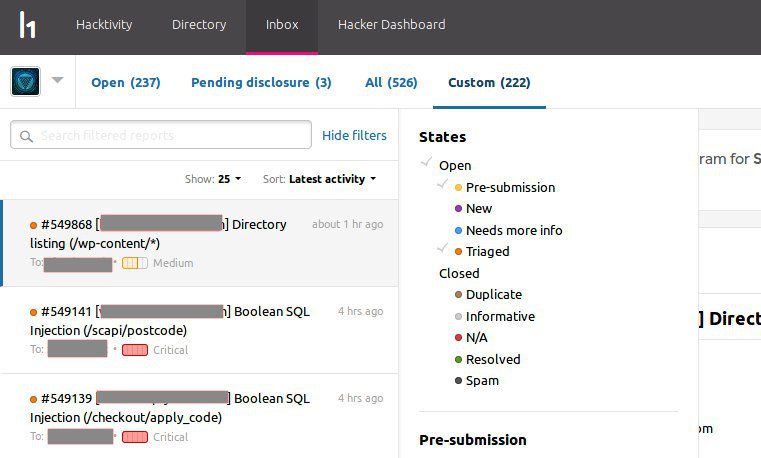This screenshot has height=458, width=761.
Task: Toggle the Open state filter
Action: point(455,165)
